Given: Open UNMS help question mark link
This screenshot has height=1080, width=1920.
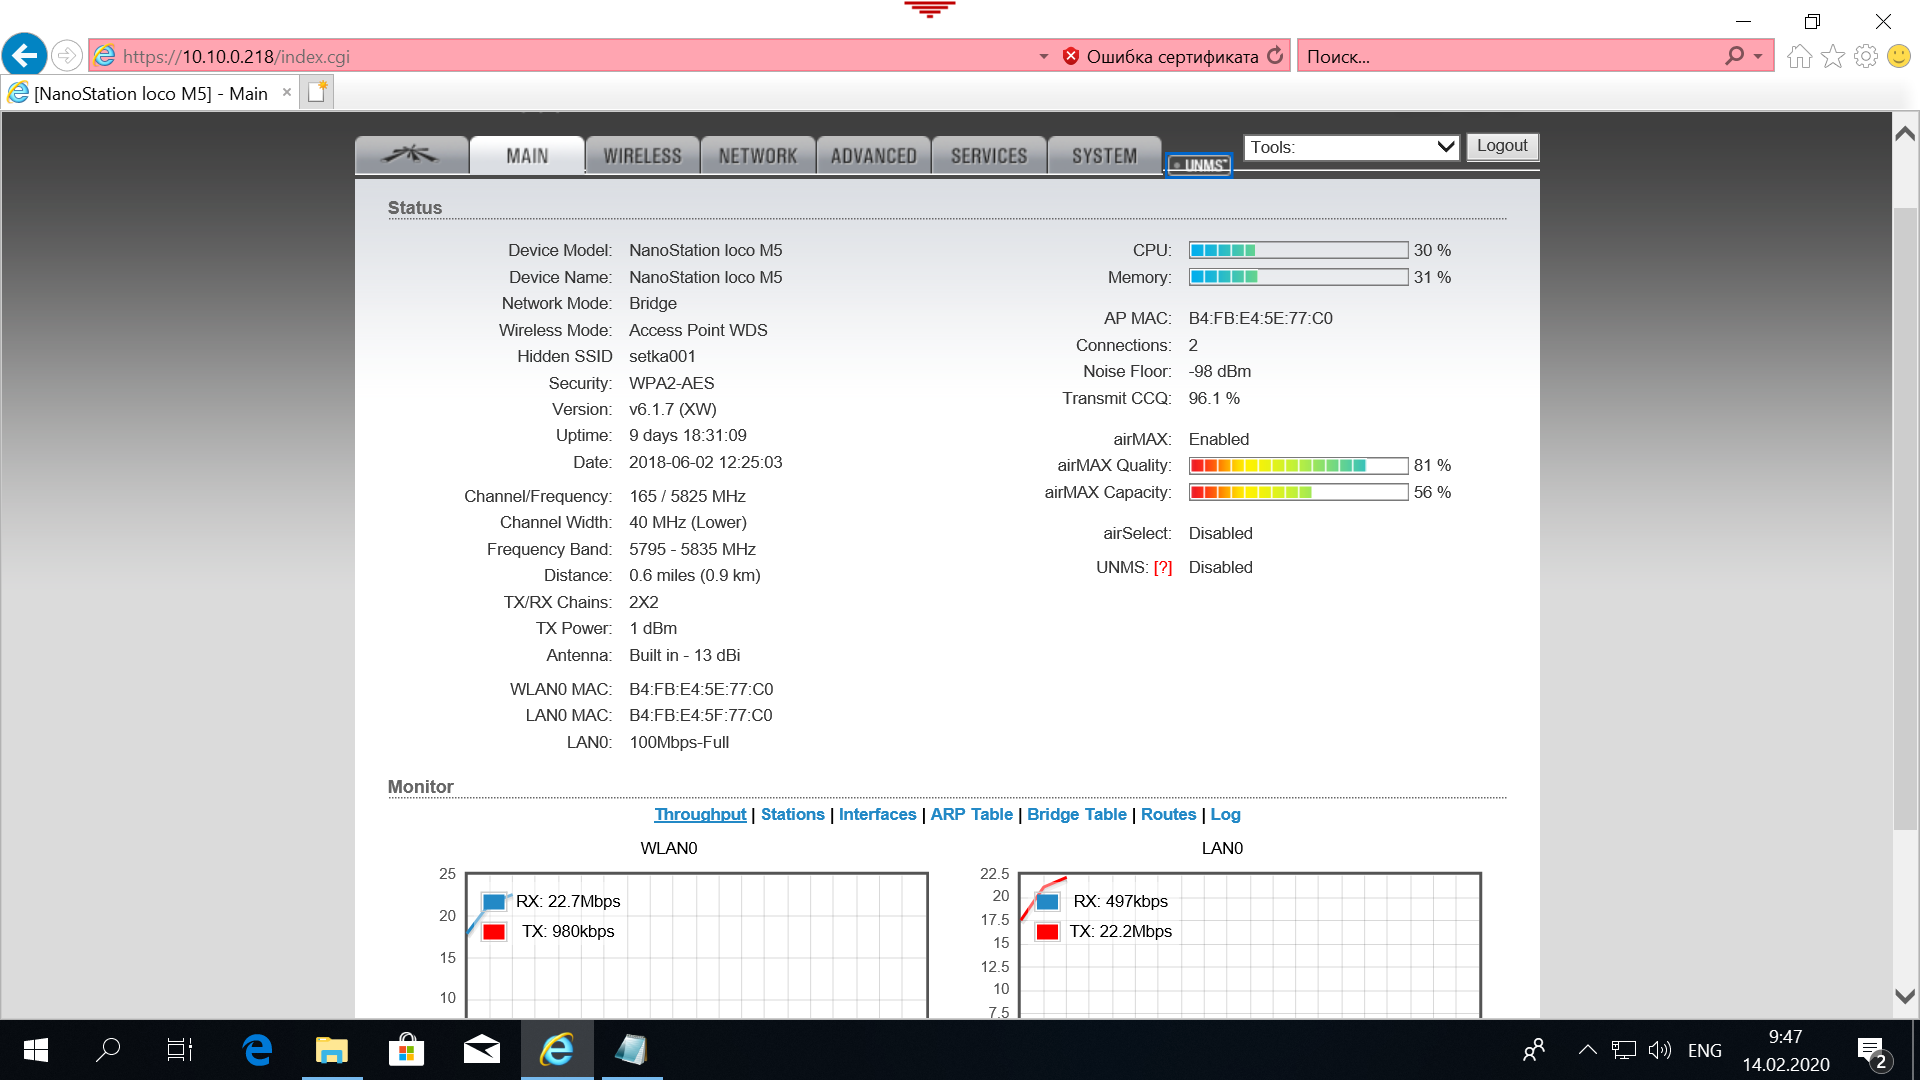Looking at the screenshot, I should coord(1162,567).
